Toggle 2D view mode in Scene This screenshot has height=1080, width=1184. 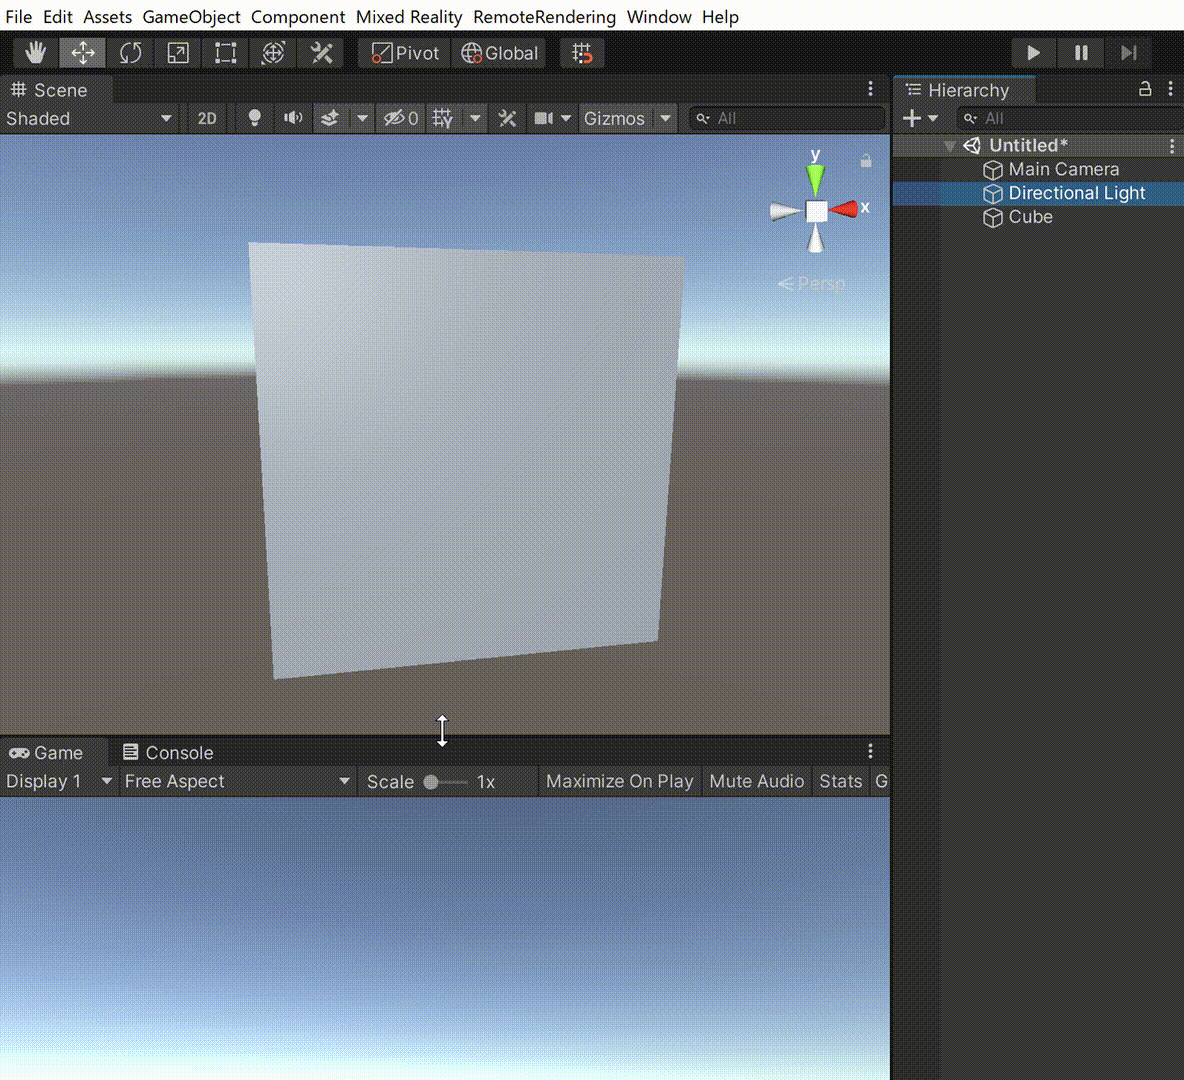click(207, 118)
